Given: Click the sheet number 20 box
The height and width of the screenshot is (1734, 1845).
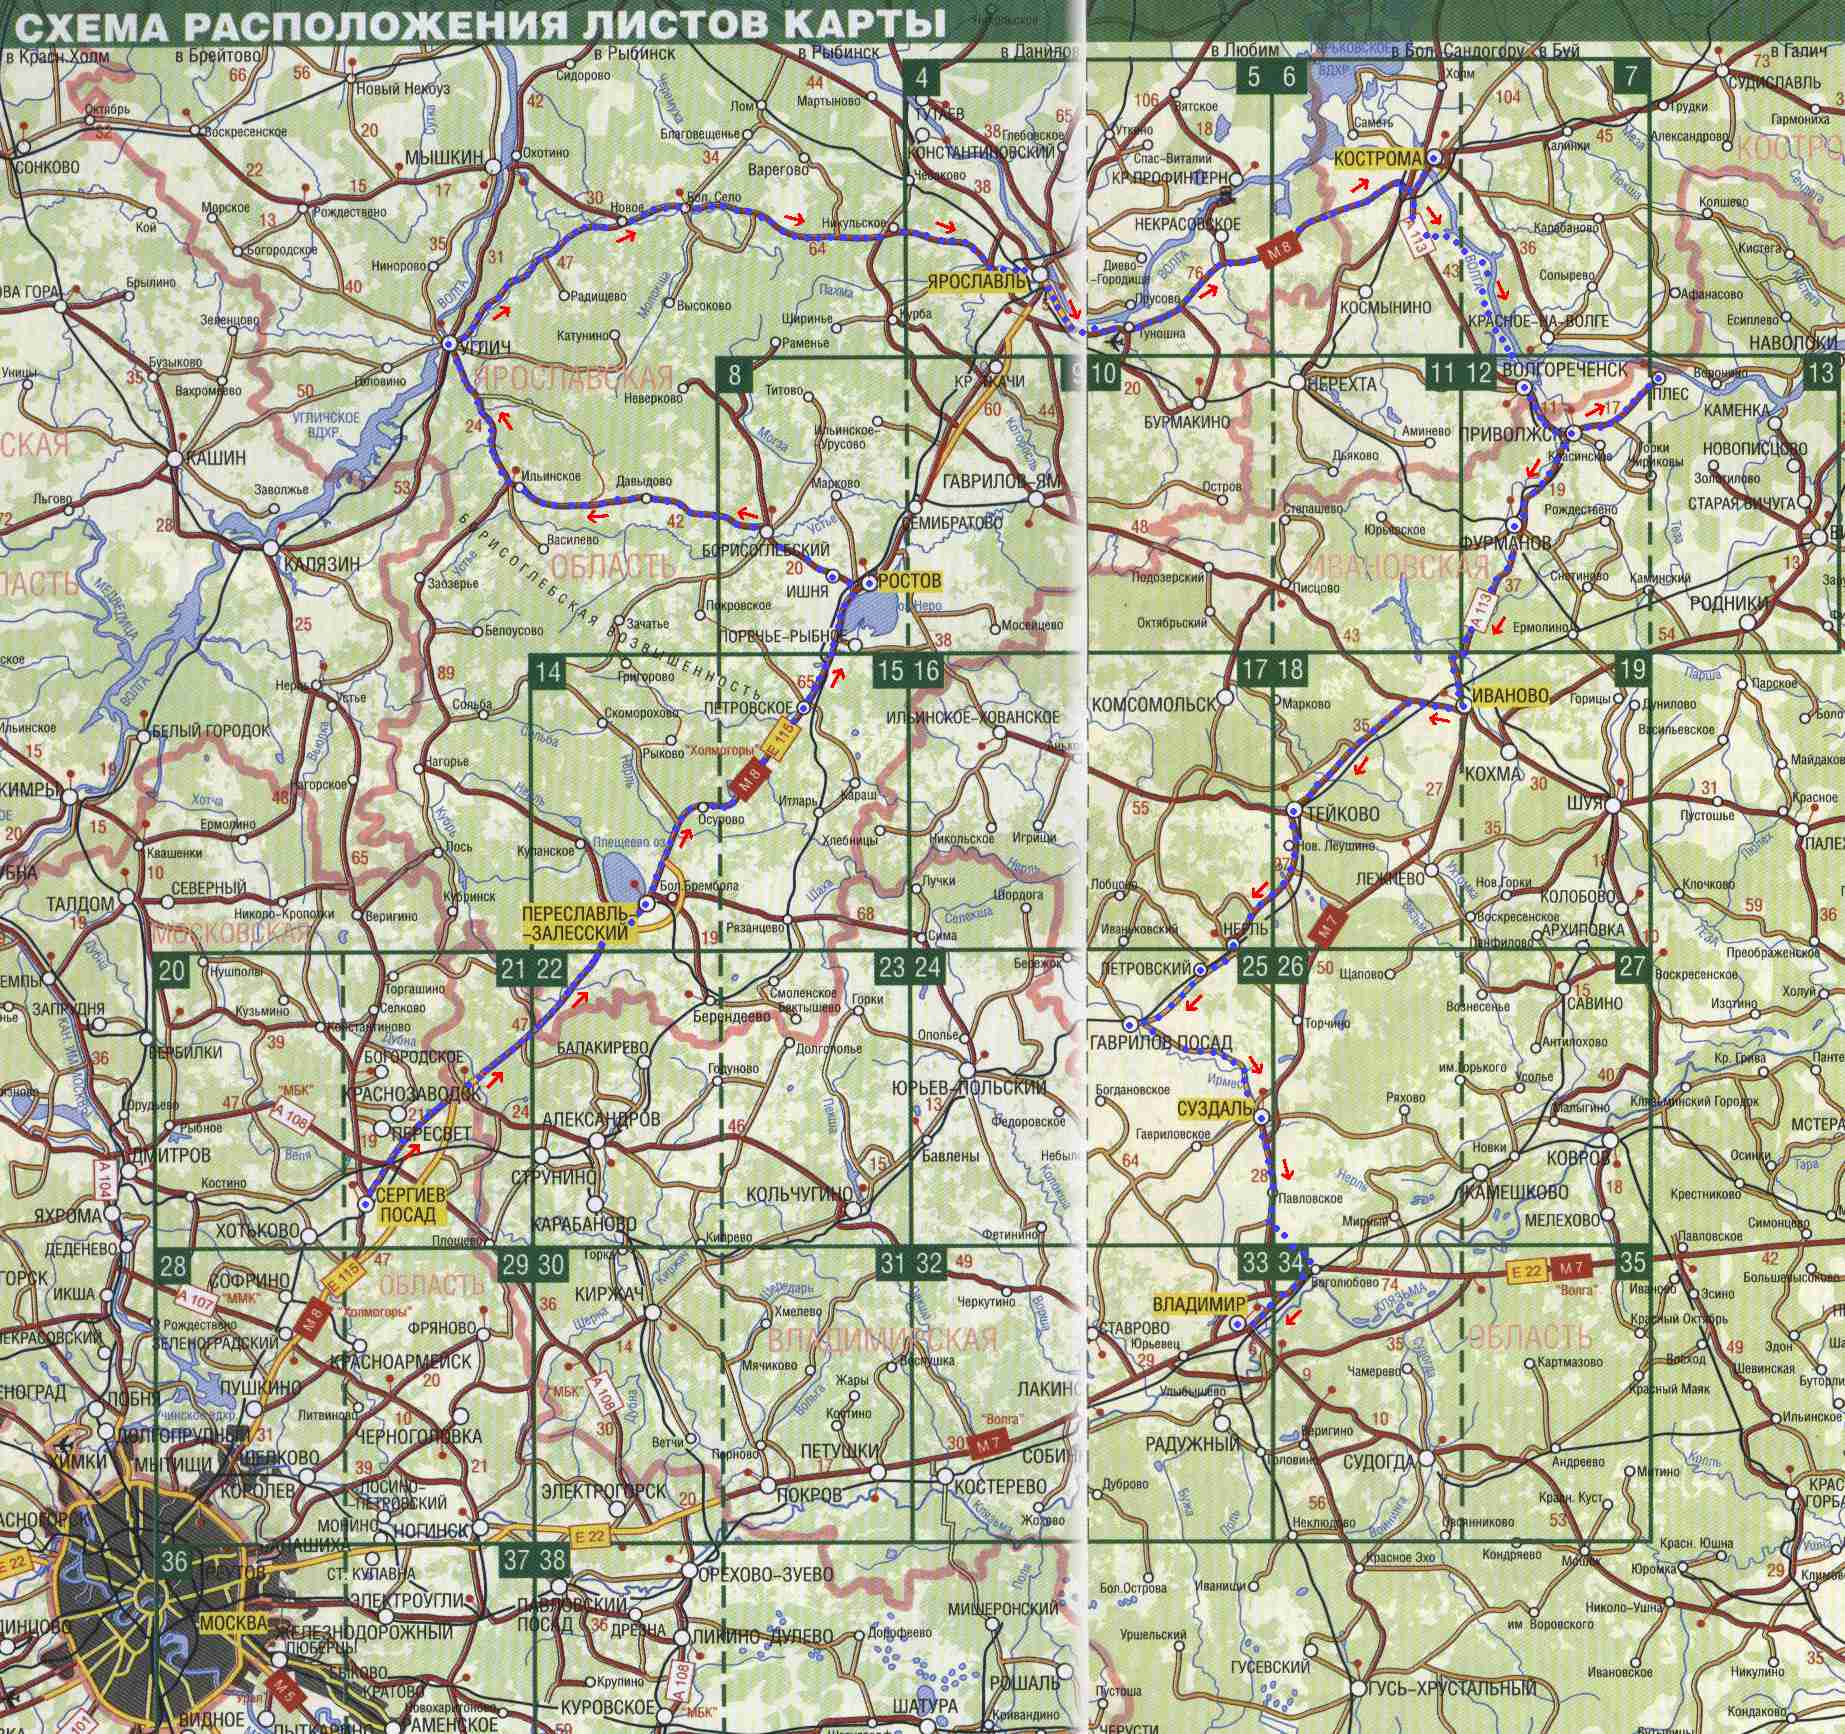Looking at the screenshot, I should [x=173, y=970].
